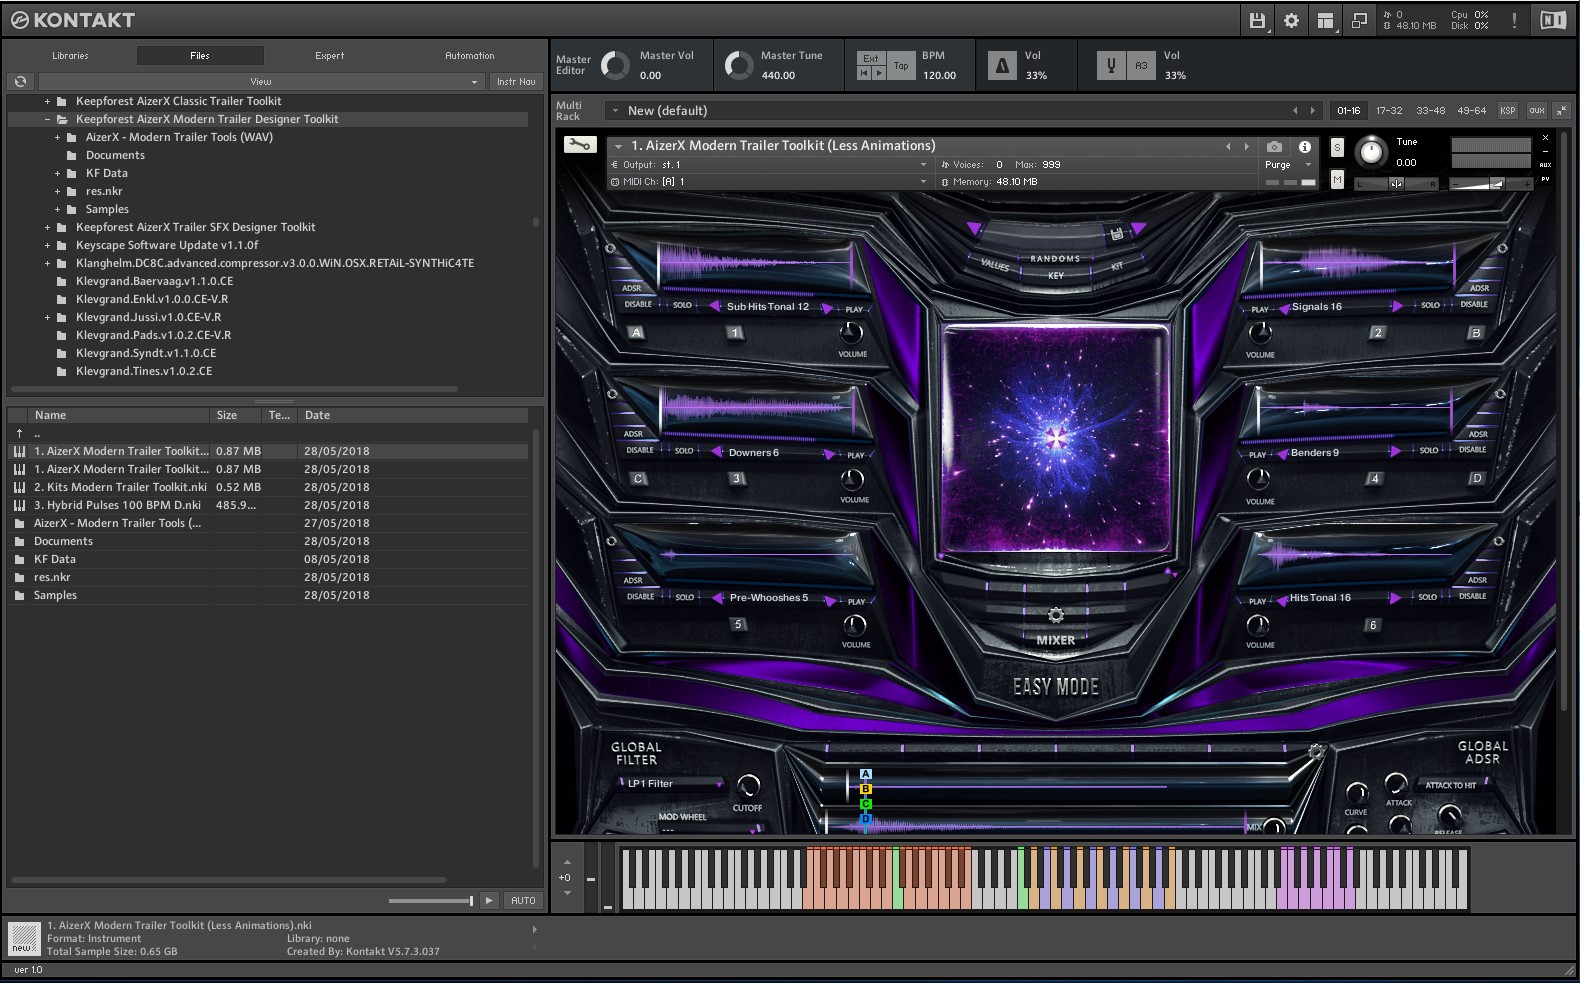Toggle SOLO on Signals 16 slot

pyautogui.click(x=1431, y=305)
